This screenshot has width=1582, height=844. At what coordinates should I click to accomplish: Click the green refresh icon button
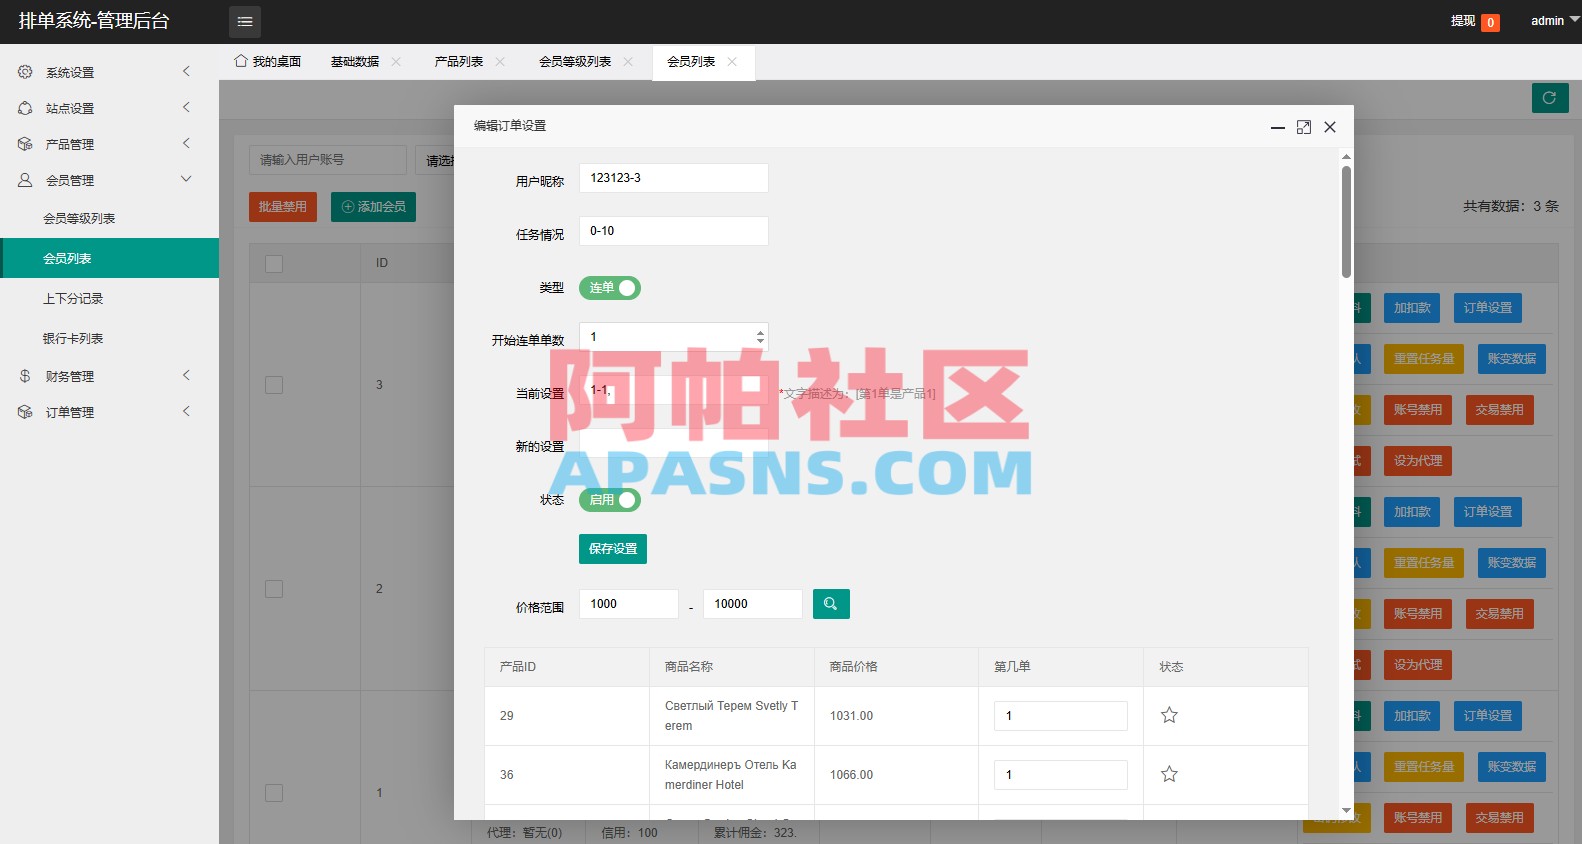pyautogui.click(x=1550, y=98)
